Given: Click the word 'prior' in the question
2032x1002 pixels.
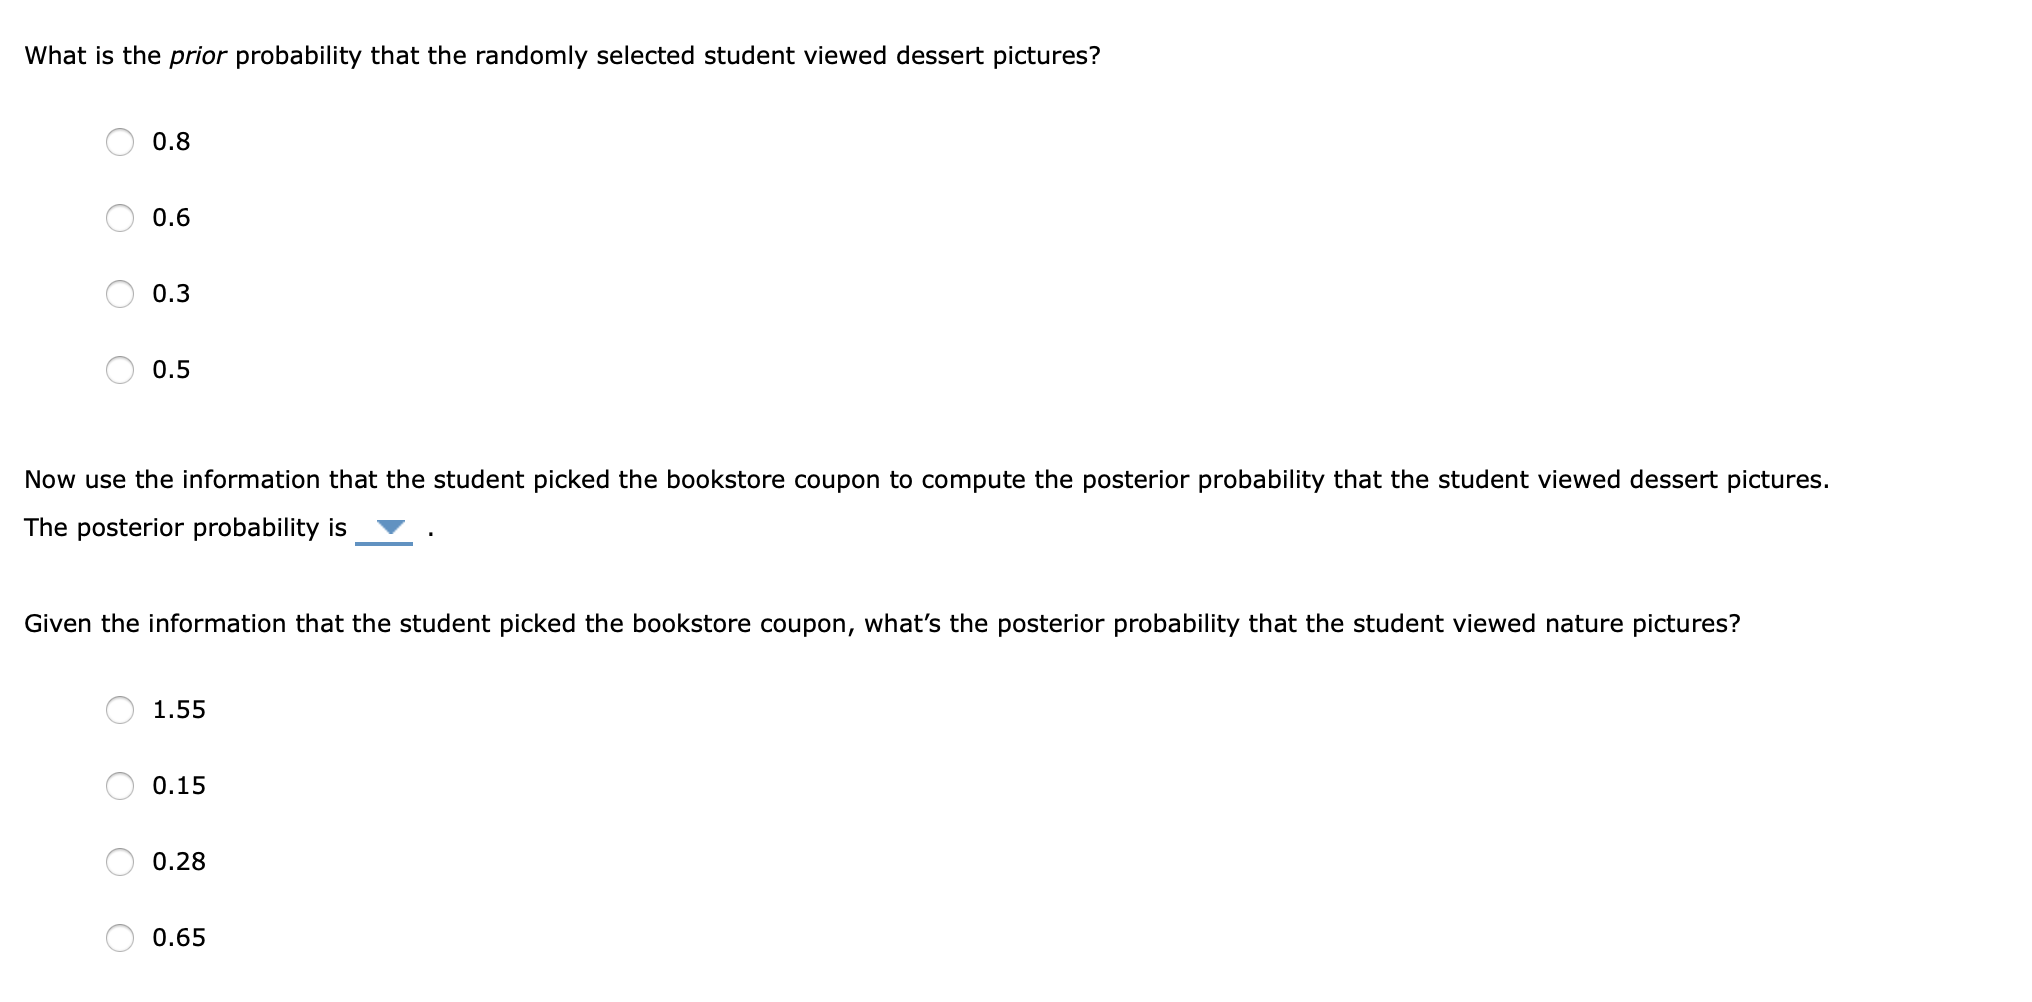Looking at the screenshot, I should coord(198,56).
